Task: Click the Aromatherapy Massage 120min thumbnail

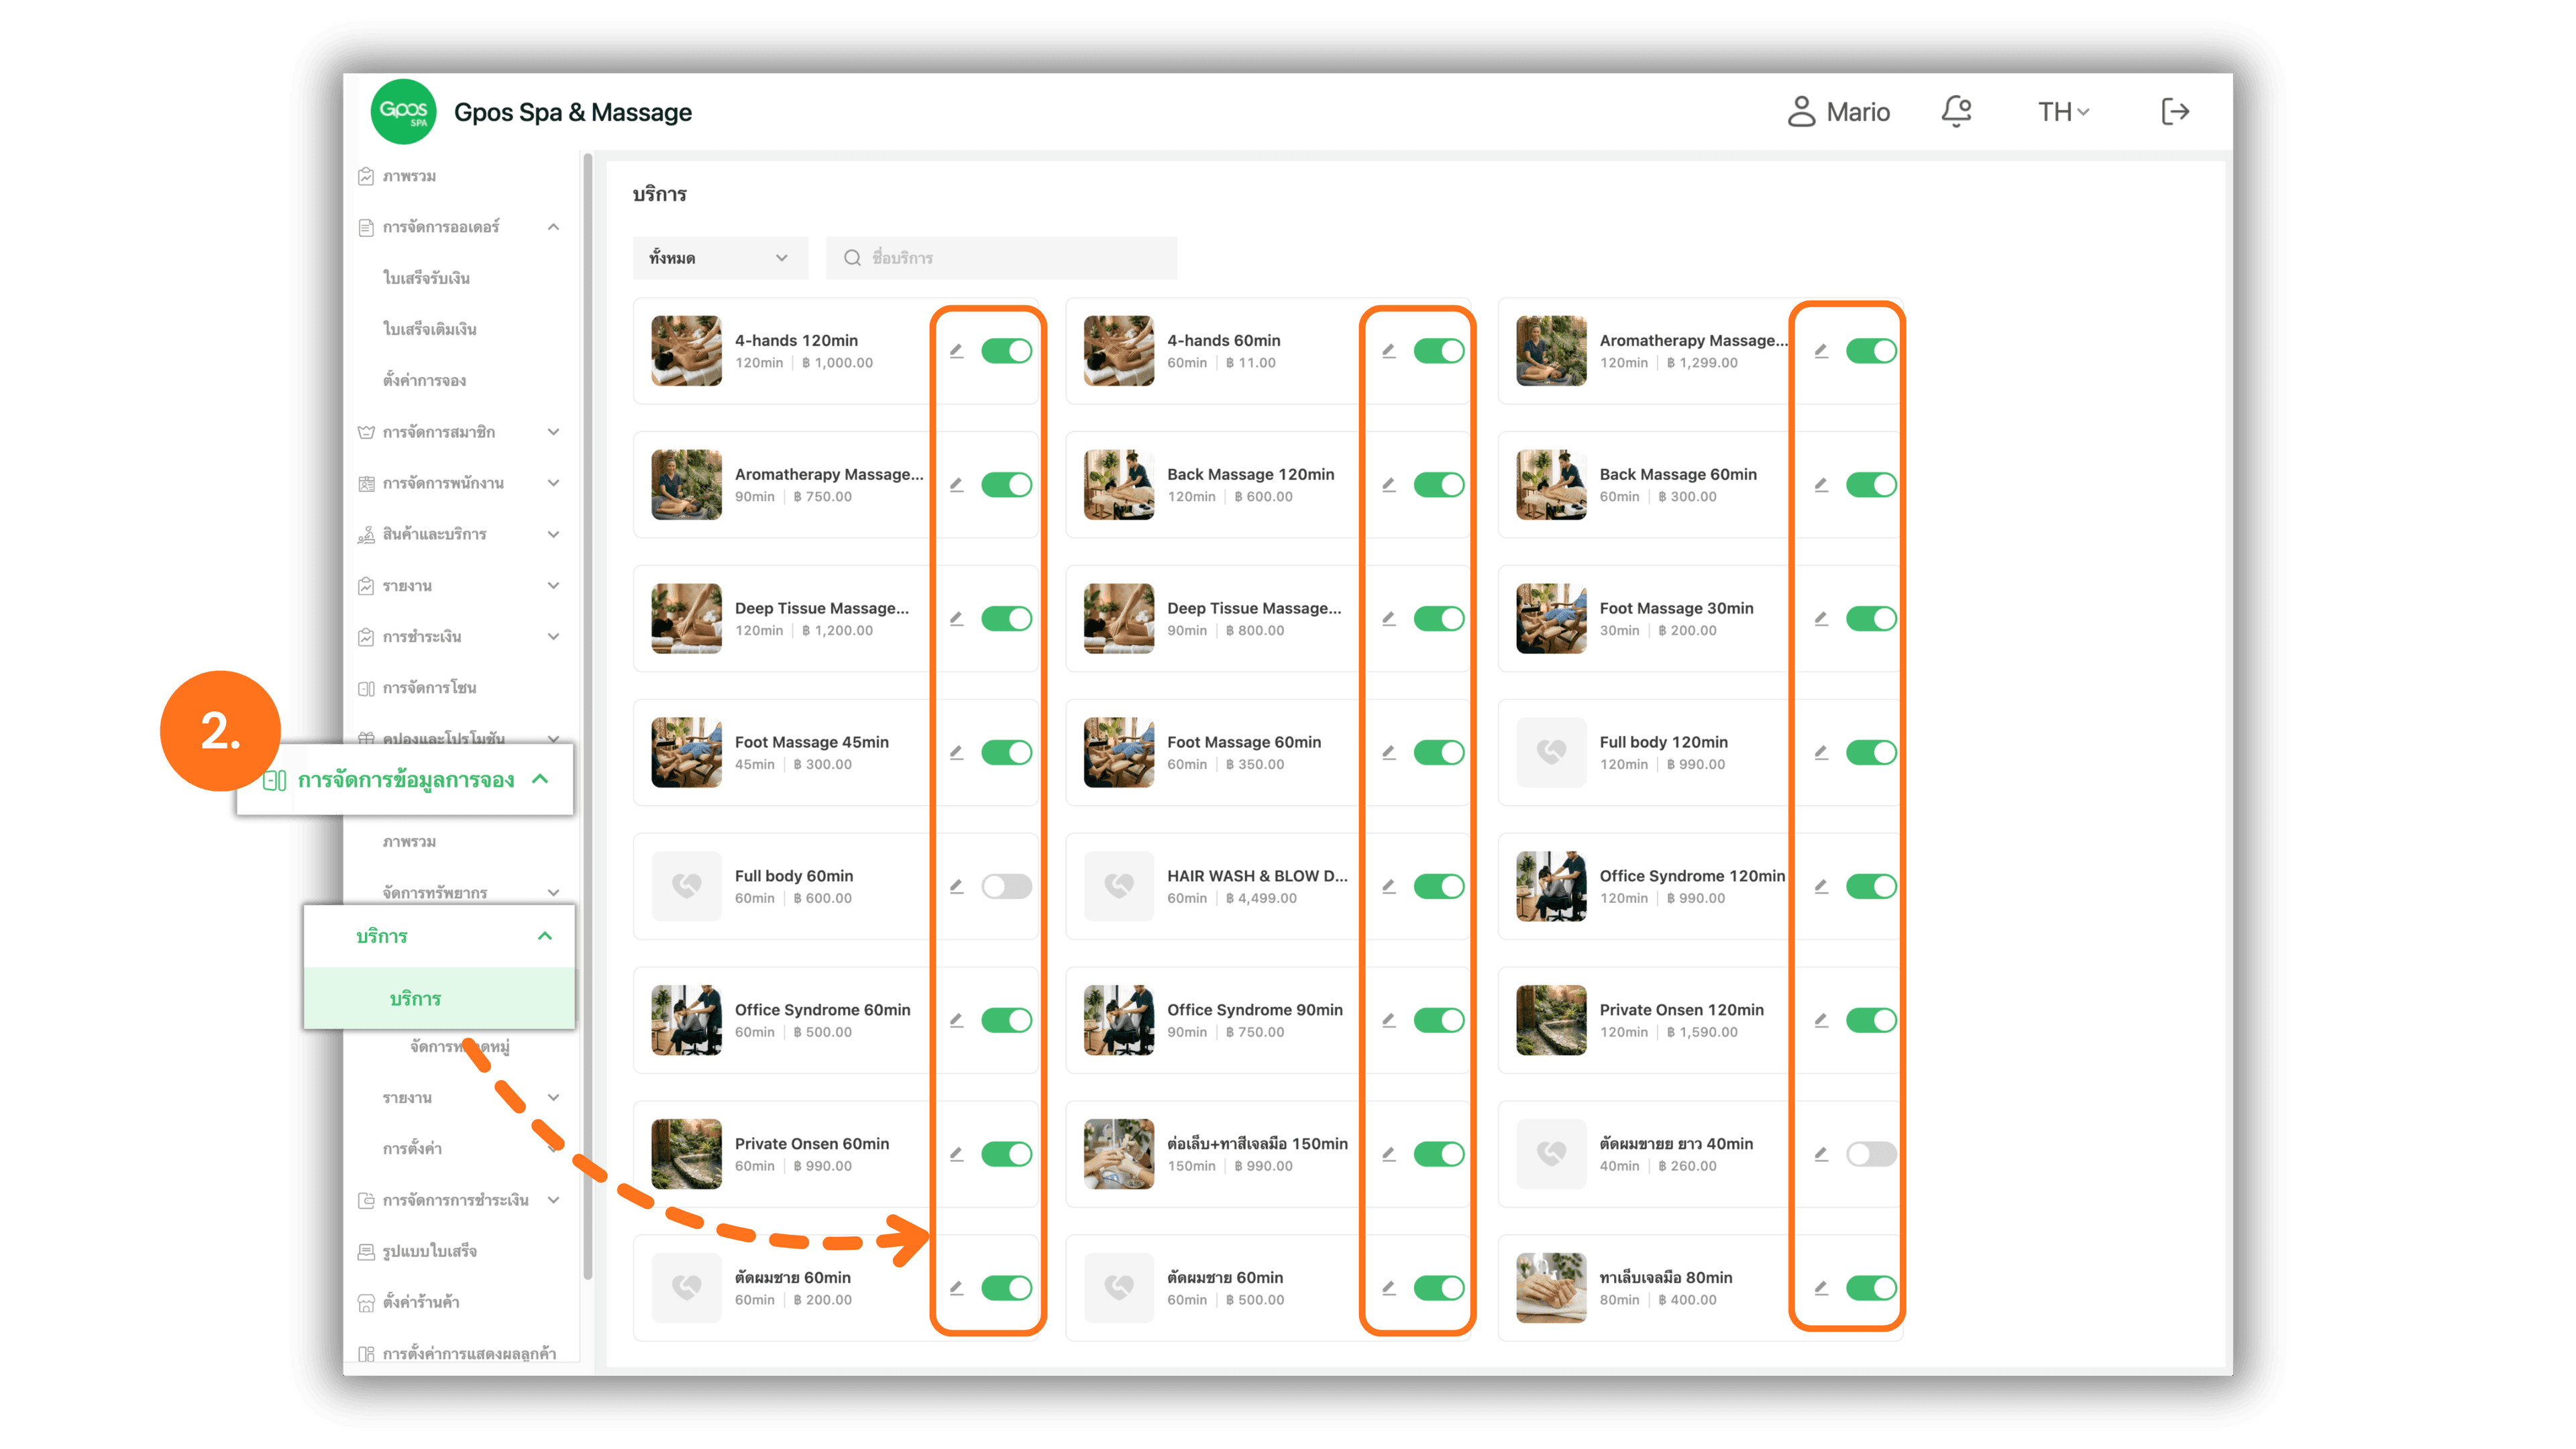Action: coord(1551,351)
